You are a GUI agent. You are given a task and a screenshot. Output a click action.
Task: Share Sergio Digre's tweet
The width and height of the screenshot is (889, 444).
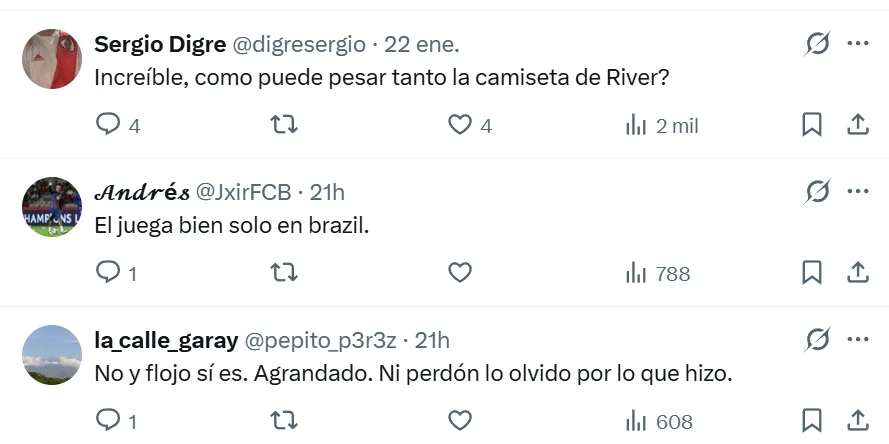857,125
